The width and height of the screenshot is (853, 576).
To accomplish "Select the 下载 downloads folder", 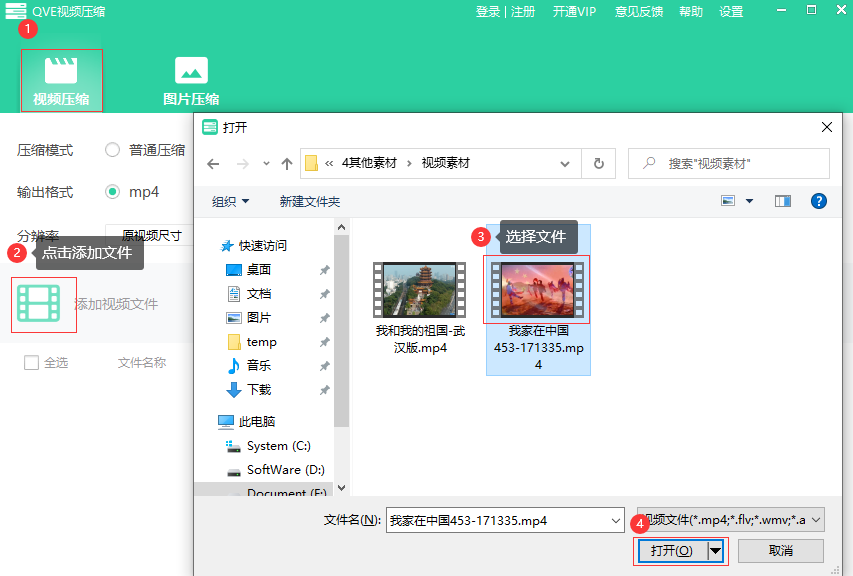I will point(258,390).
